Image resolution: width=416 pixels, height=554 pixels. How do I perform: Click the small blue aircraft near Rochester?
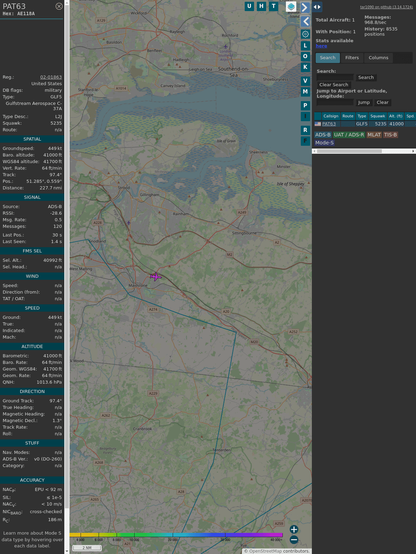coord(129,223)
